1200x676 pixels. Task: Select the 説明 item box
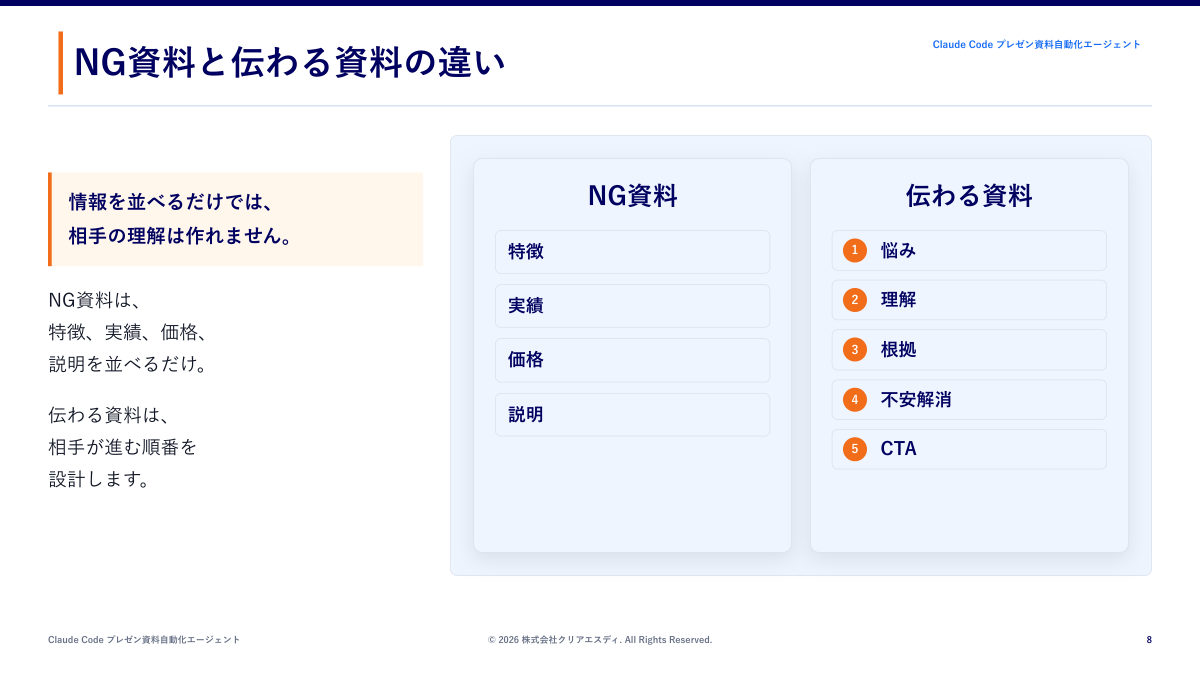pyautogui.click(x=632, y=414)
